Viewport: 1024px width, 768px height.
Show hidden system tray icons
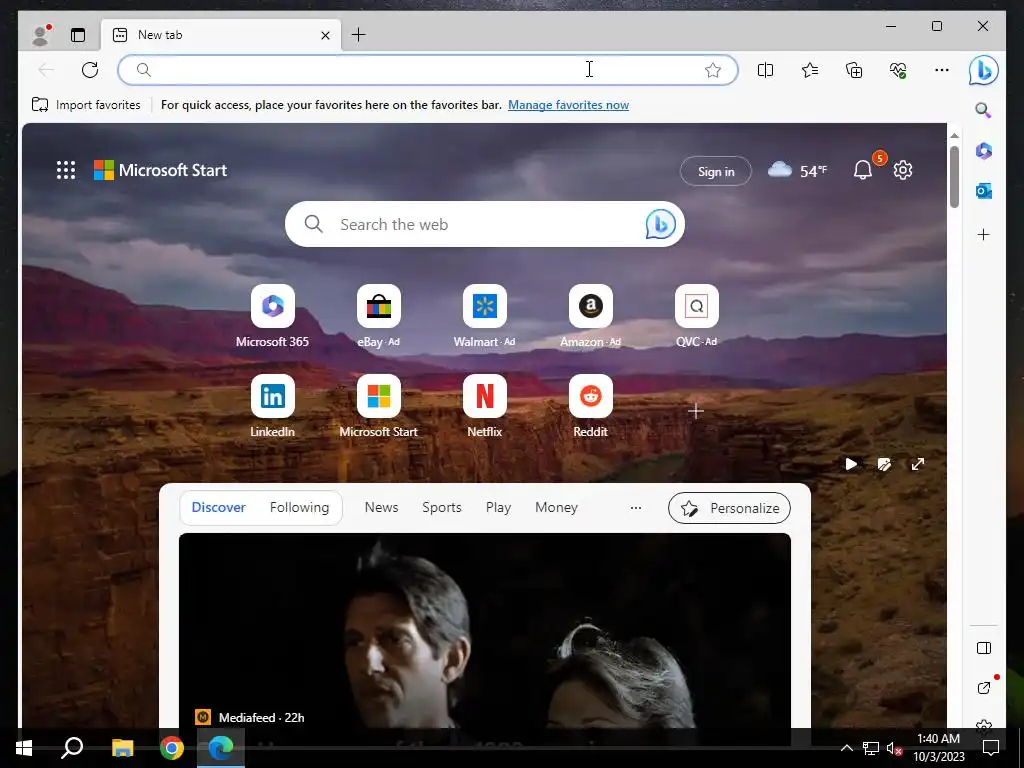click(x=846, y=748)
